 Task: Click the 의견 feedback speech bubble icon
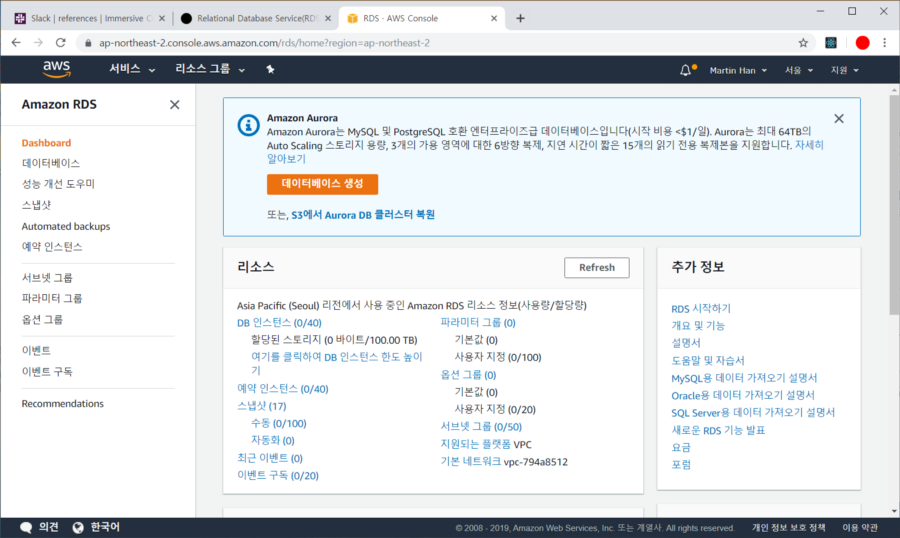coord(26,527)
